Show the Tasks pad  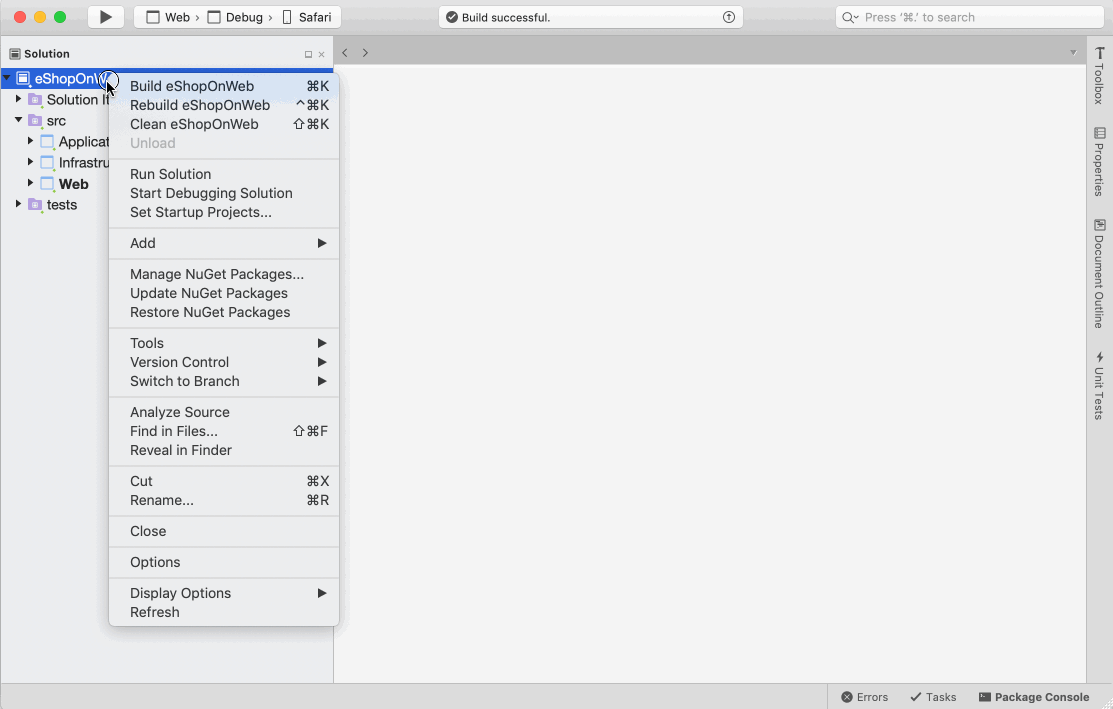[933, 697]
